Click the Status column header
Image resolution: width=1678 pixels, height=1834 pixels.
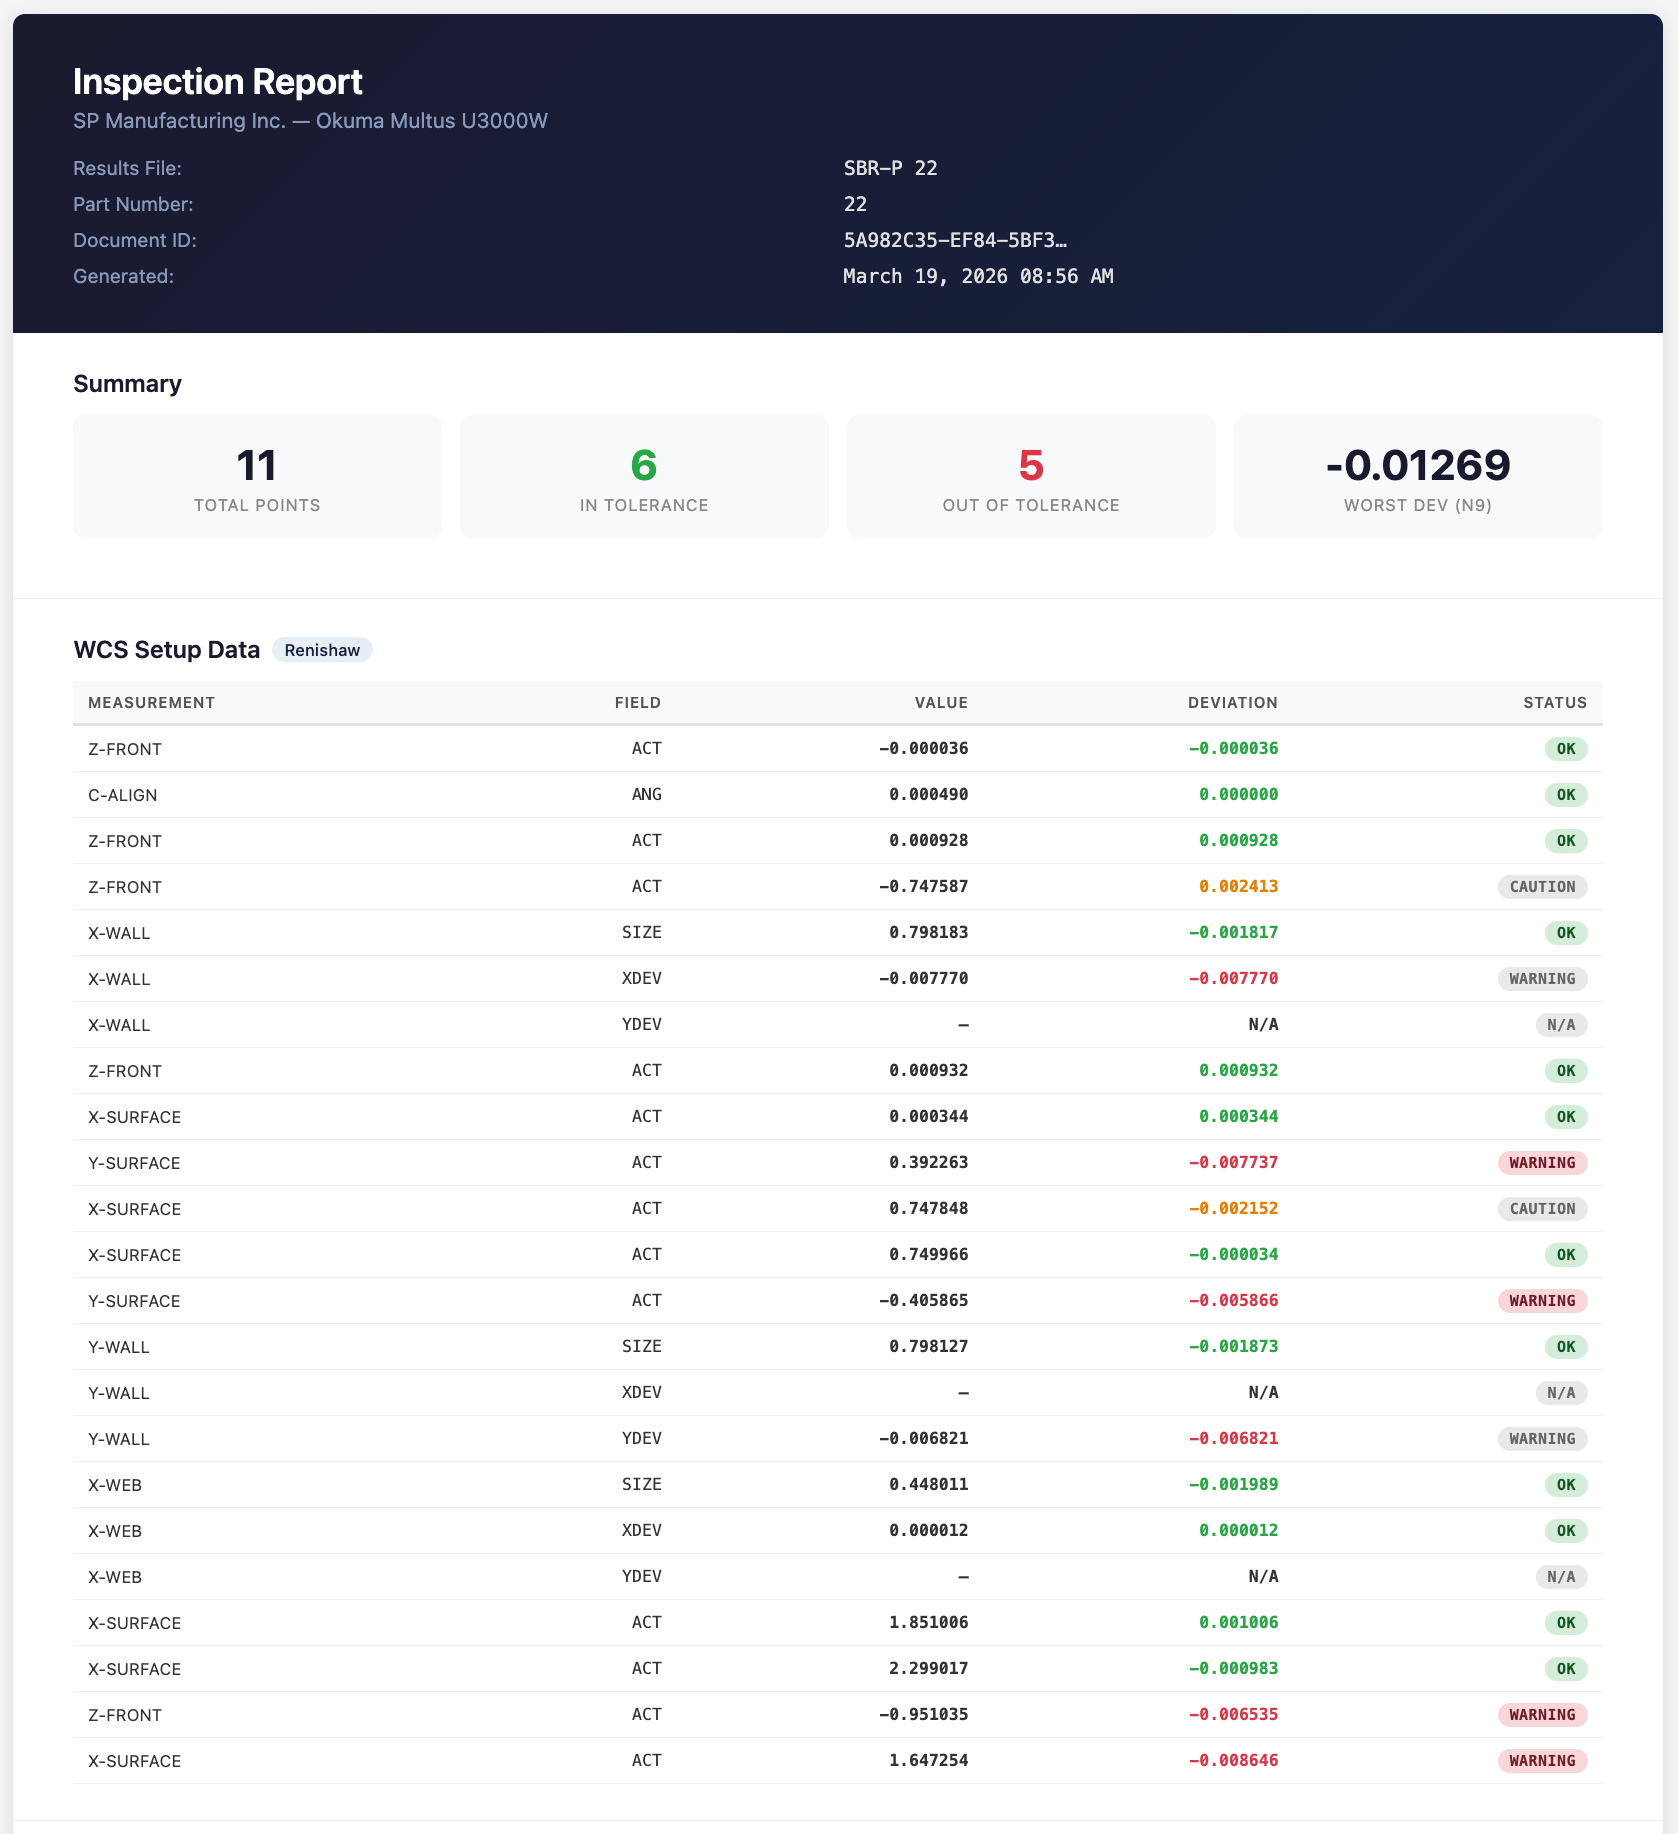(x=1554, y=703)
